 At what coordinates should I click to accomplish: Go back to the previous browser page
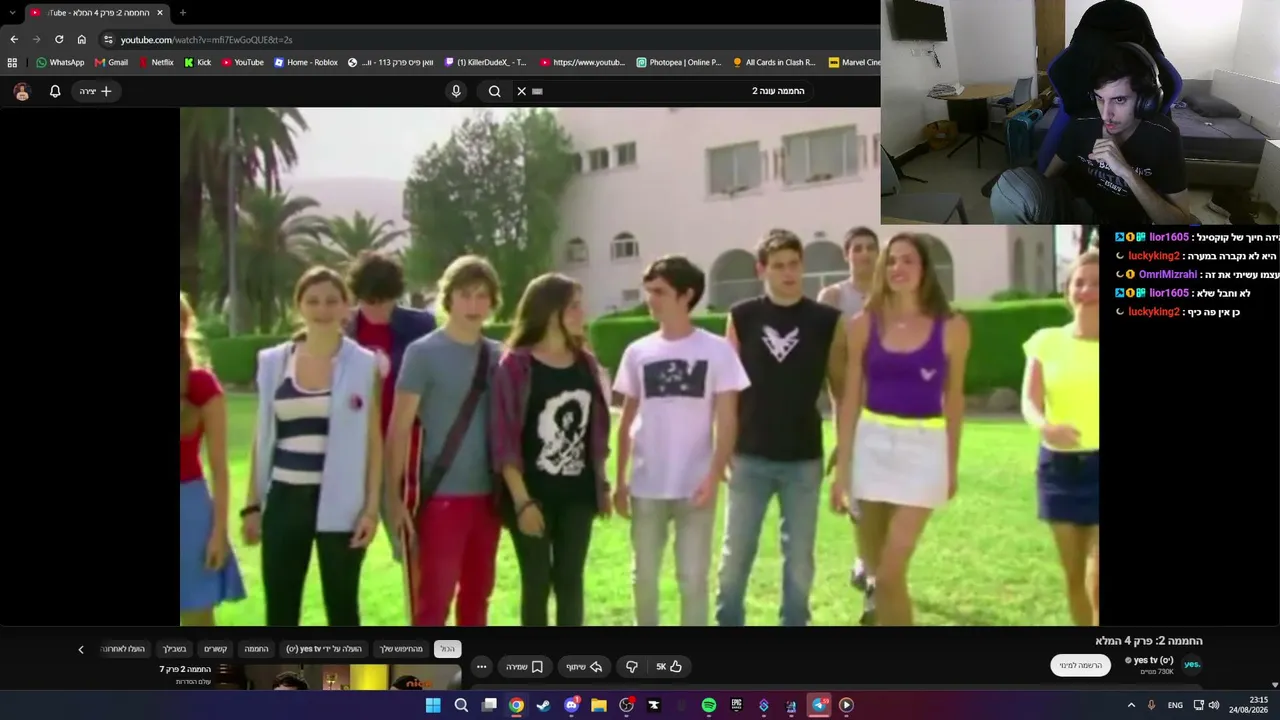coord(14,39)
